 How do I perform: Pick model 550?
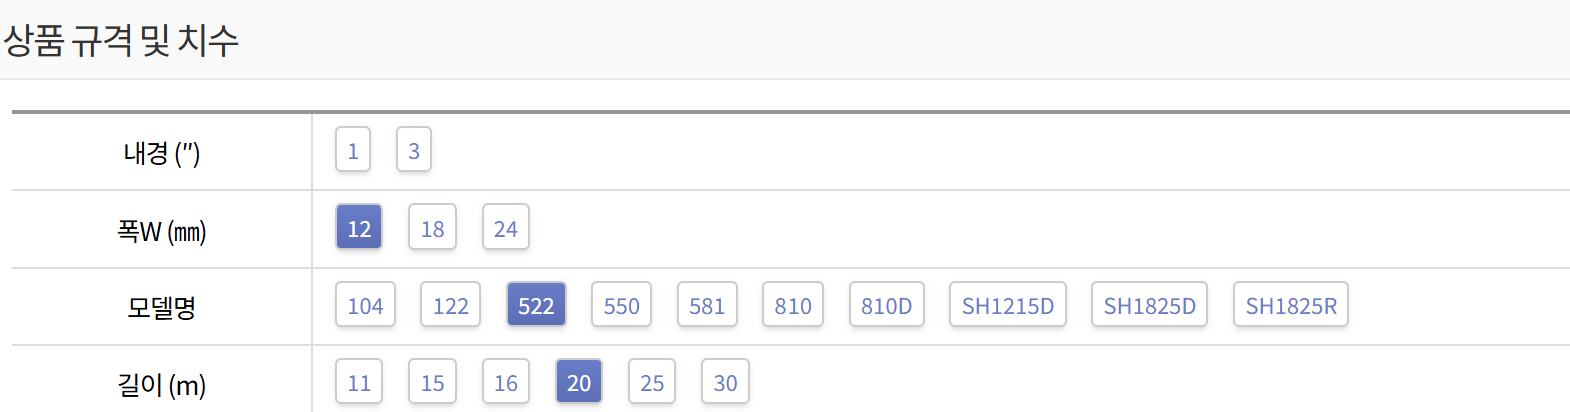click(621, 305)
